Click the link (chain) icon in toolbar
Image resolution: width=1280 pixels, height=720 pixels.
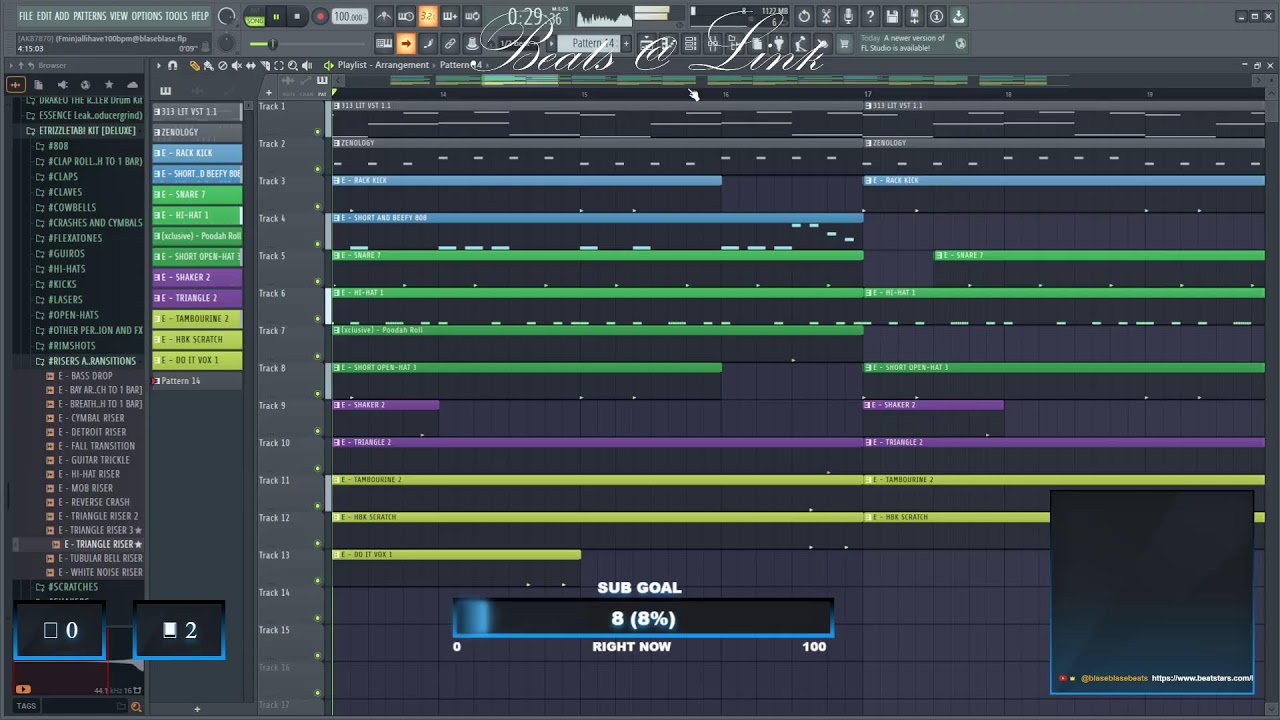[x=450, y=43]
